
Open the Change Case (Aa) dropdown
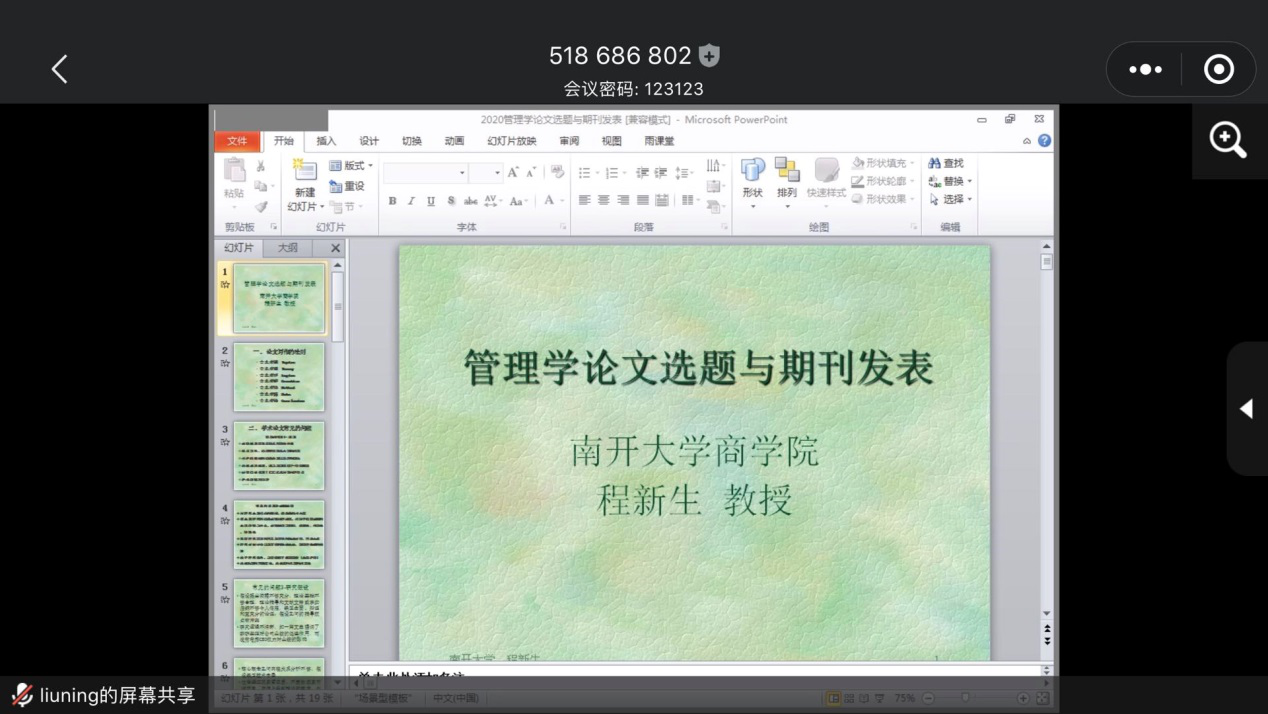pyautogui.click(x=517, y=201)
